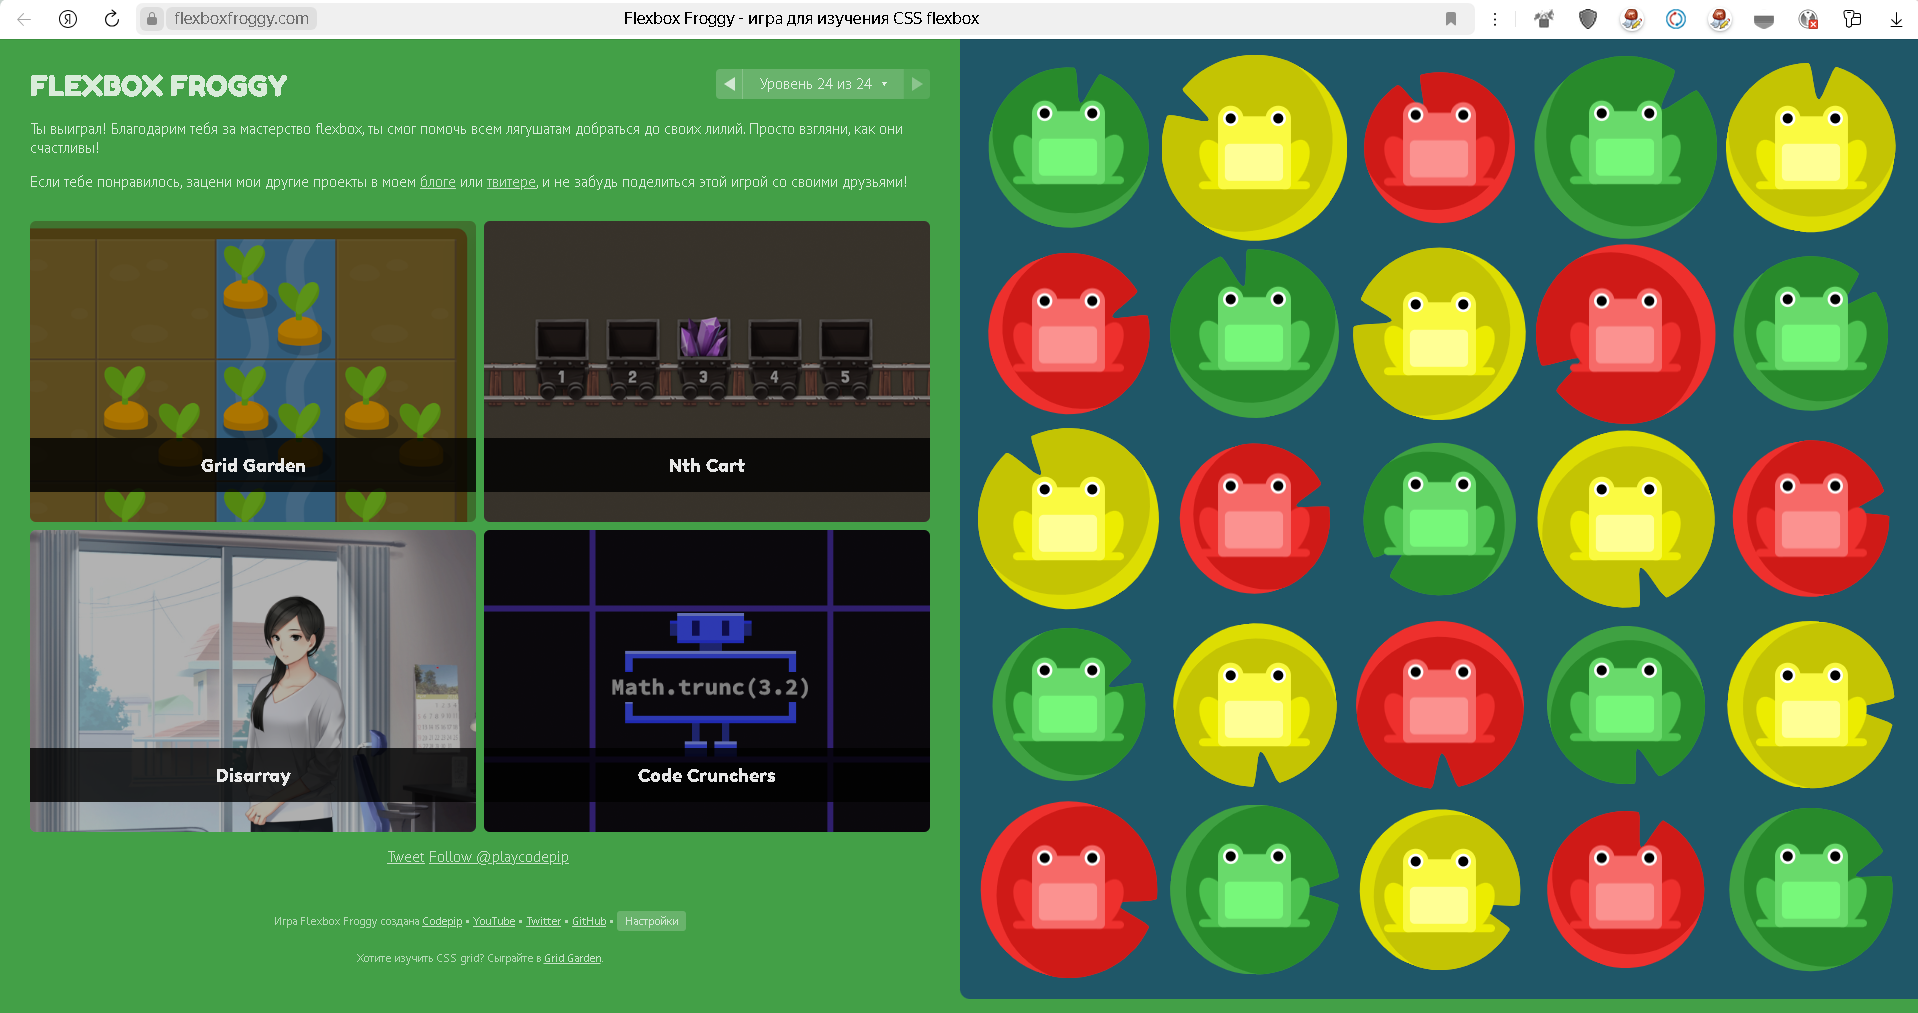Viewport: 1918px width, 1013px height.
Task: Open the three-dot page menu
Action: point(1495,18)
